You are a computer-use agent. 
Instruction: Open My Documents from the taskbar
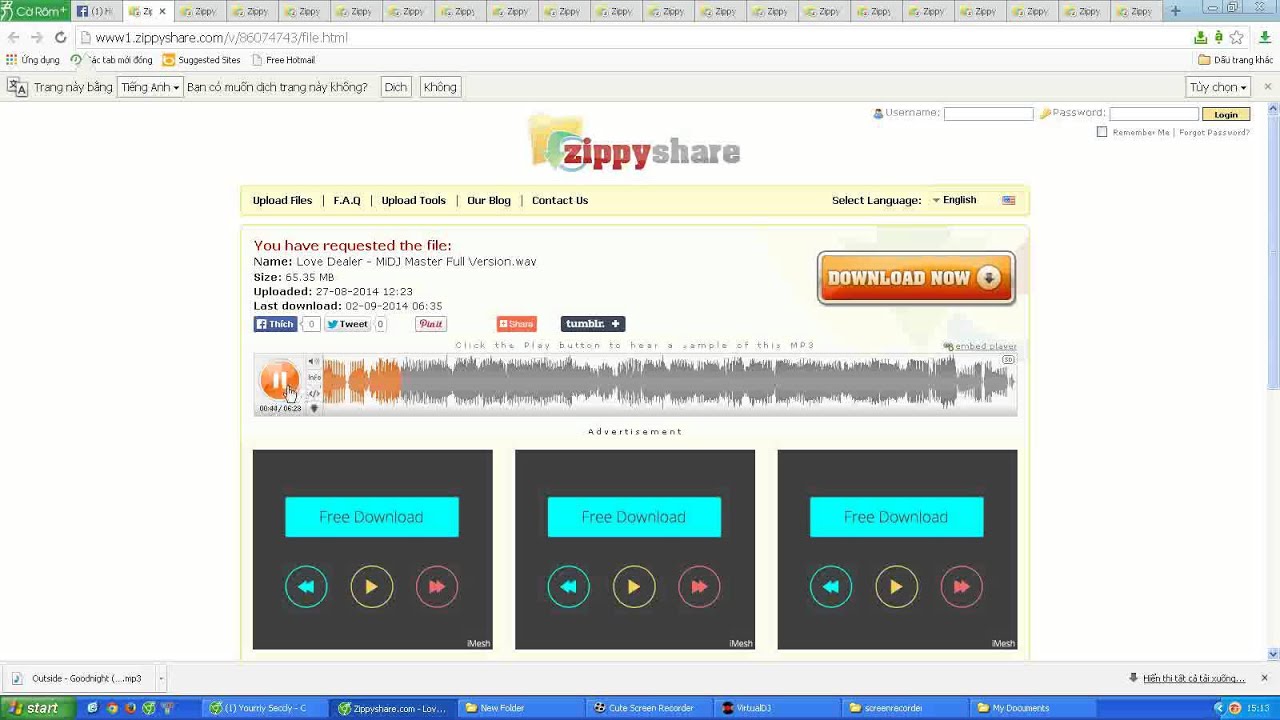click(x=1032, y=708)
